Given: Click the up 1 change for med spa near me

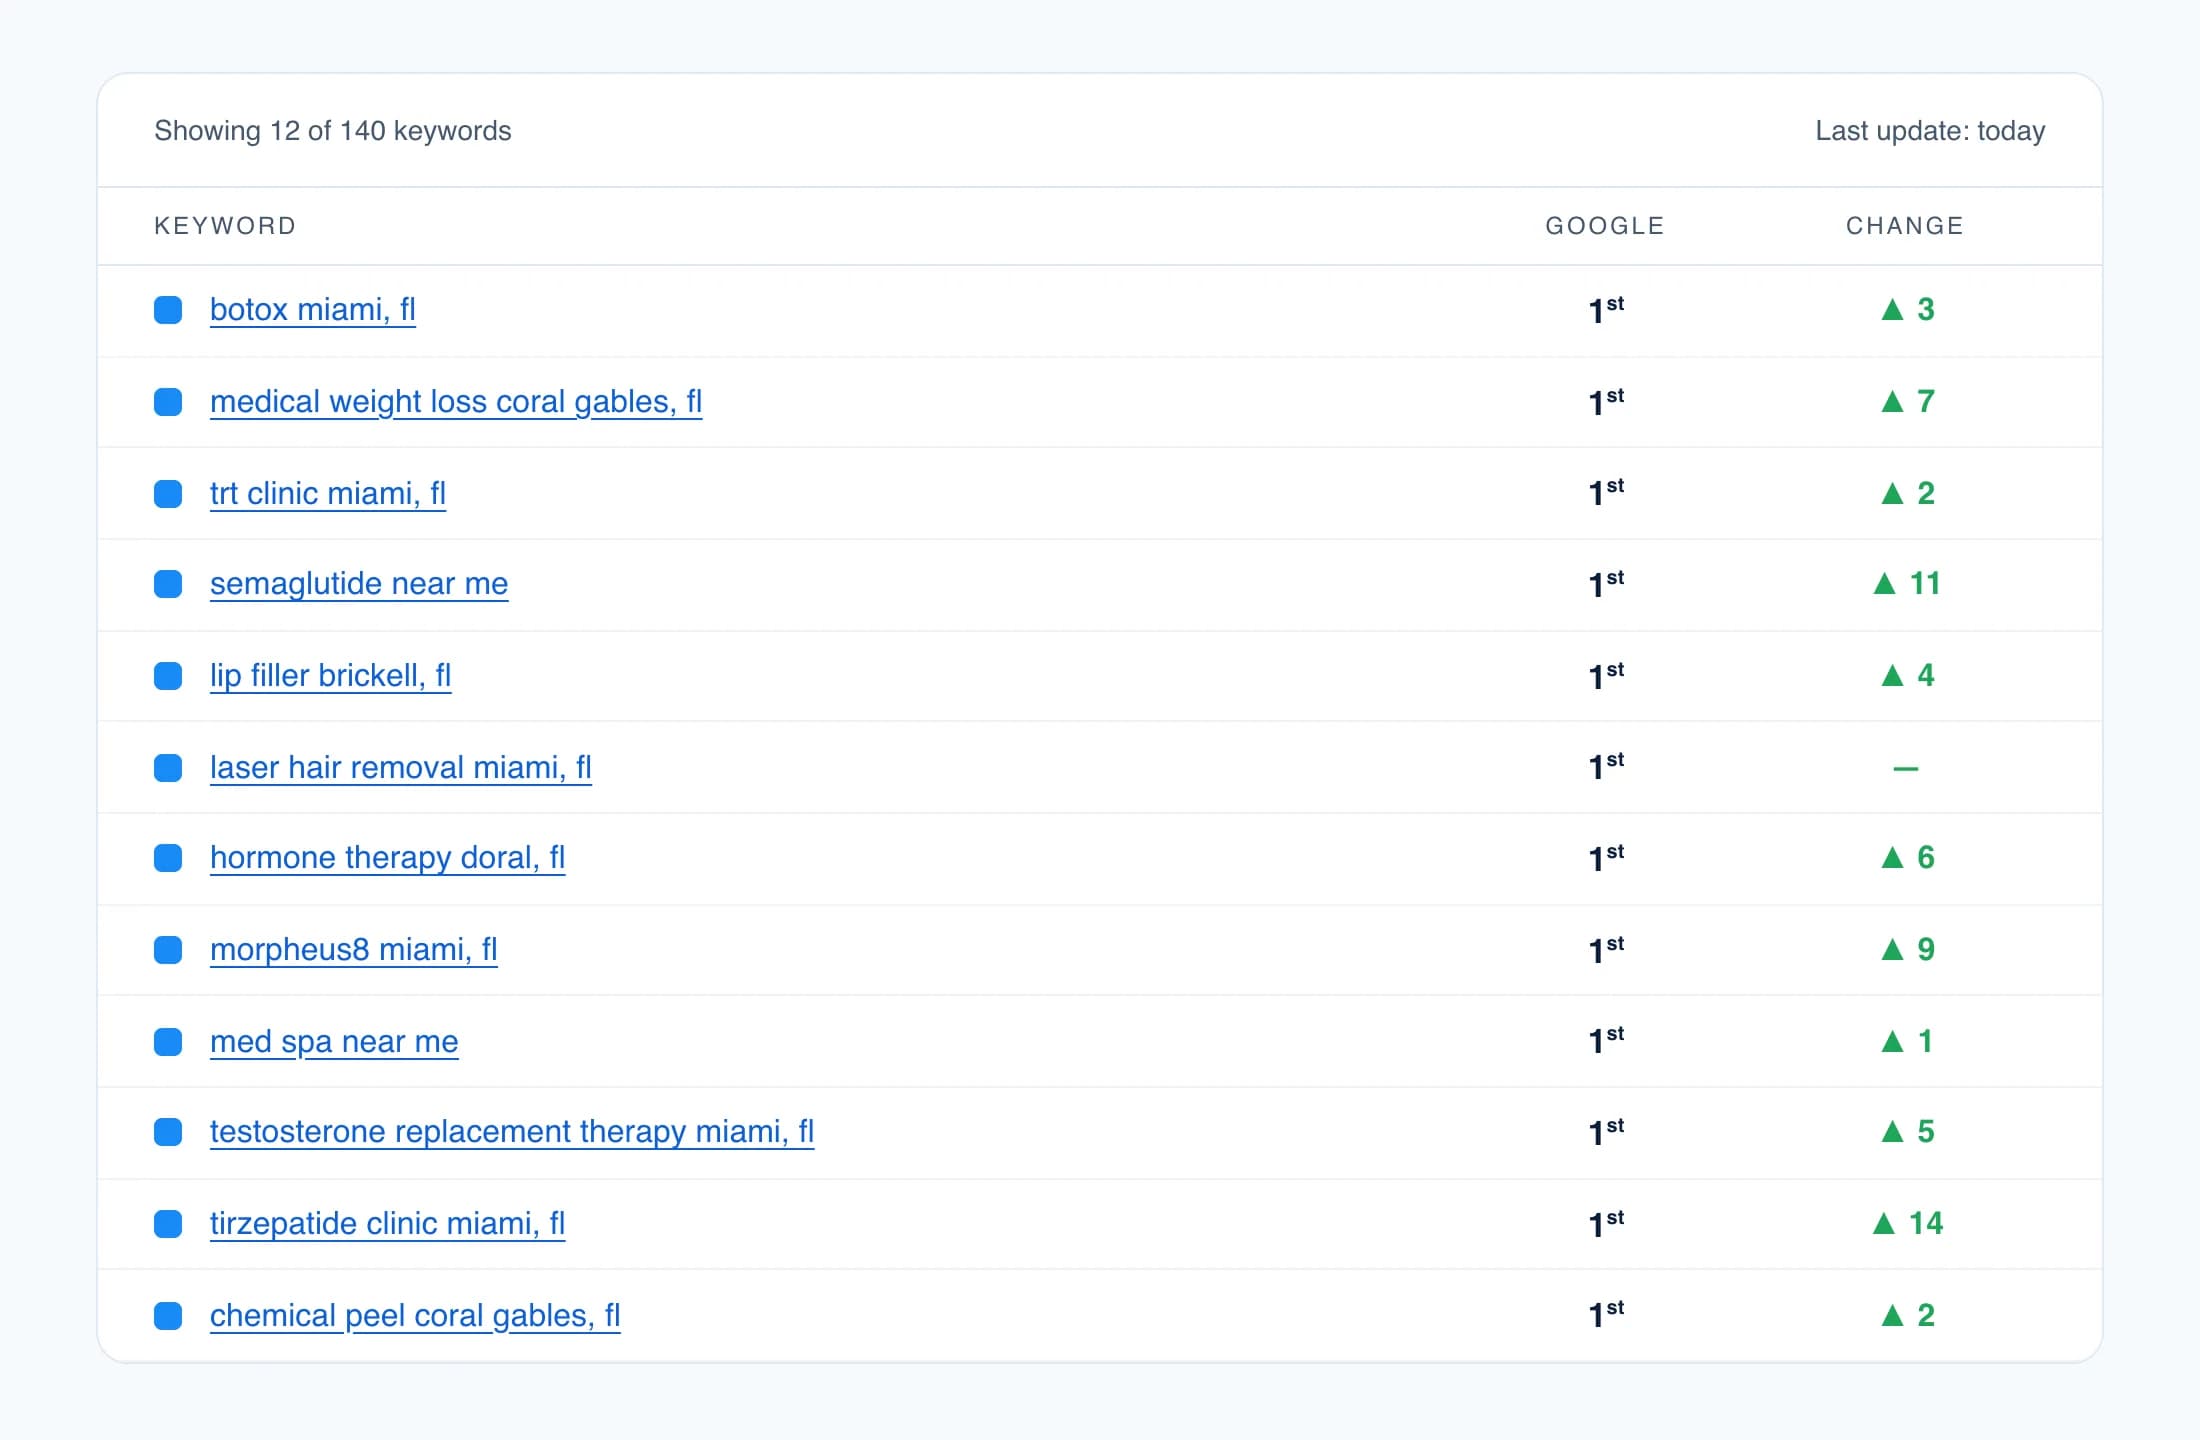Looking at the screenshot, I should pyautogui.click(x=1907, y=1042).
